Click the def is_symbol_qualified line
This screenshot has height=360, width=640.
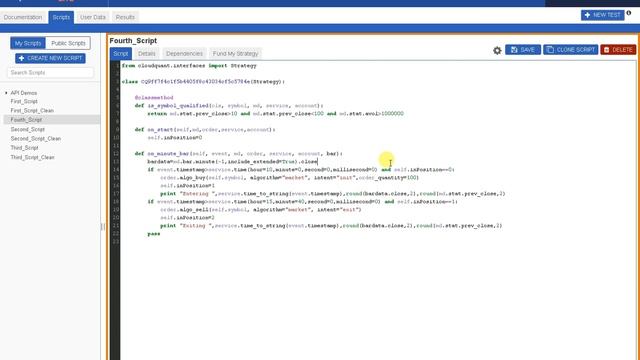coord(229,106)
